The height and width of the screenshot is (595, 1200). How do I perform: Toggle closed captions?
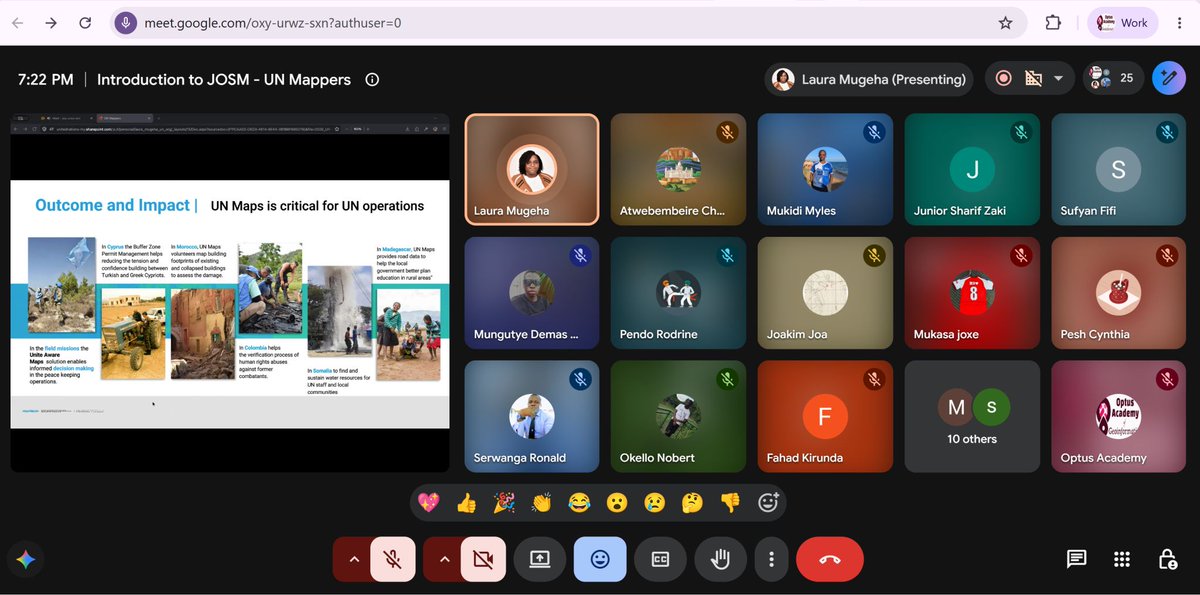[x=660, y=560]
